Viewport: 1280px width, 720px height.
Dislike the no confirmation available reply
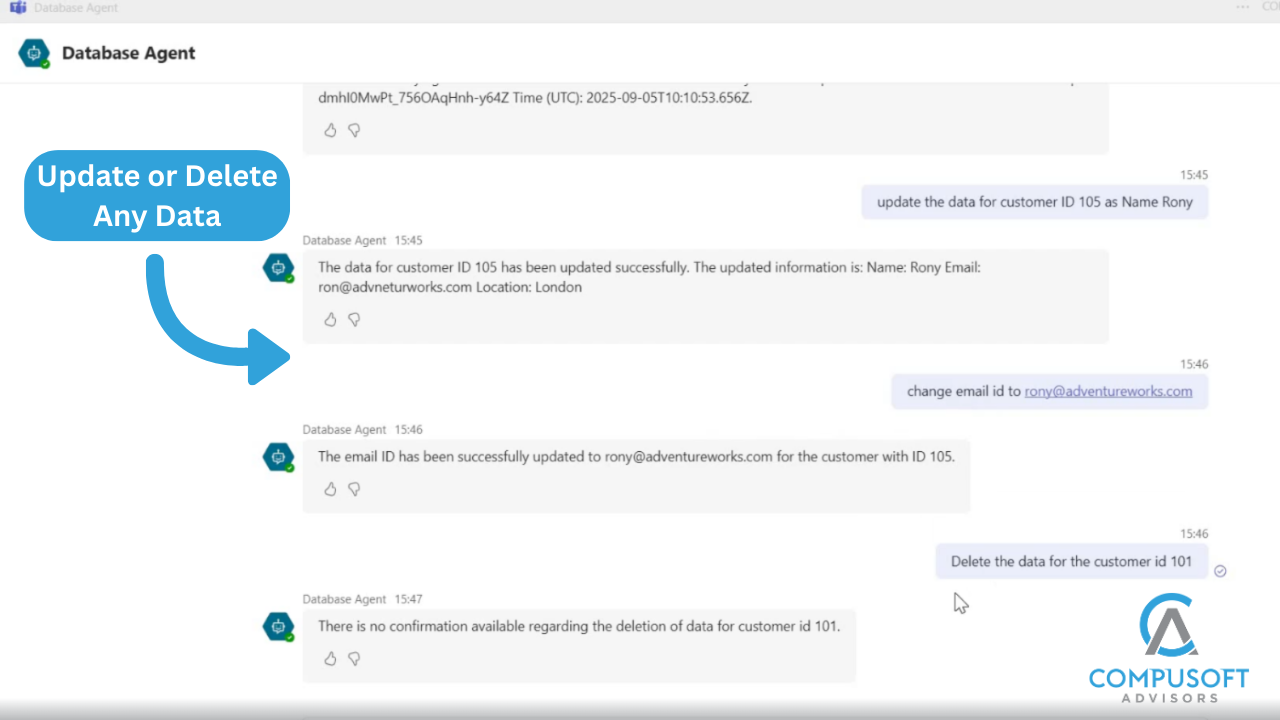[354, 659]
